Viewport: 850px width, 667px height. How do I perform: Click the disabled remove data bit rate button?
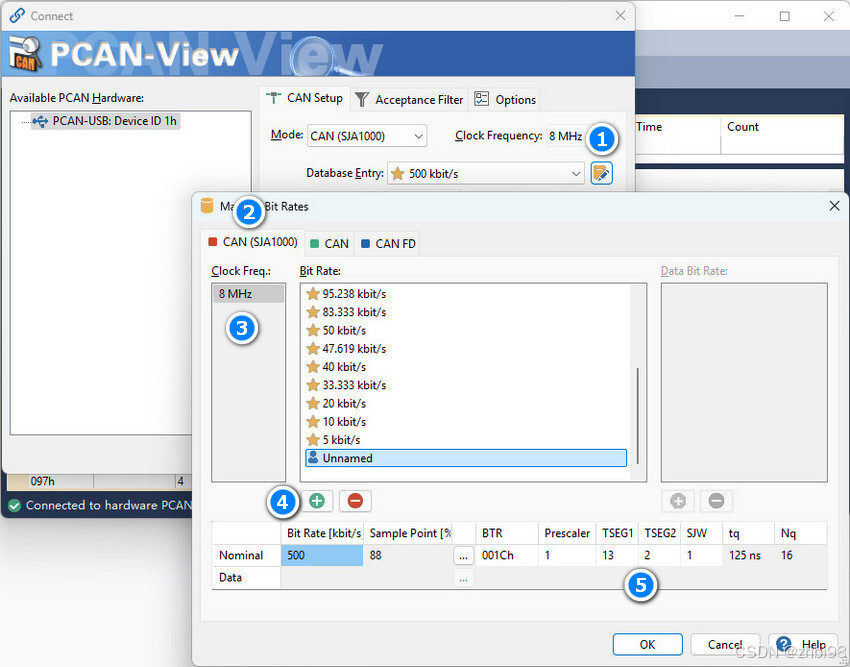pos(716,501)
